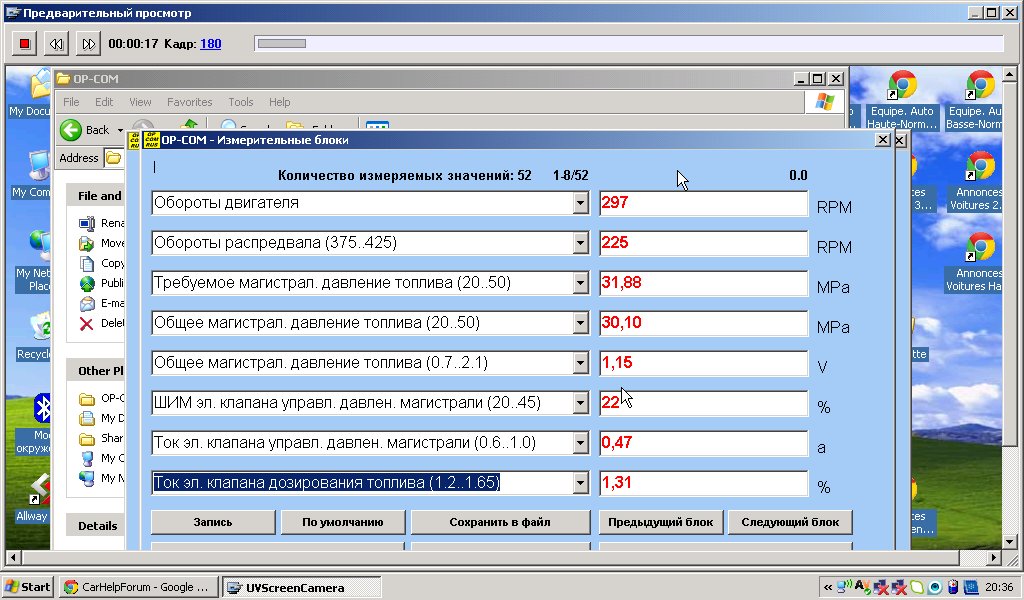This screenshot has width=1024, height=600.
Task: Go back to 'Предыдущий блок'
Action: 661,522
